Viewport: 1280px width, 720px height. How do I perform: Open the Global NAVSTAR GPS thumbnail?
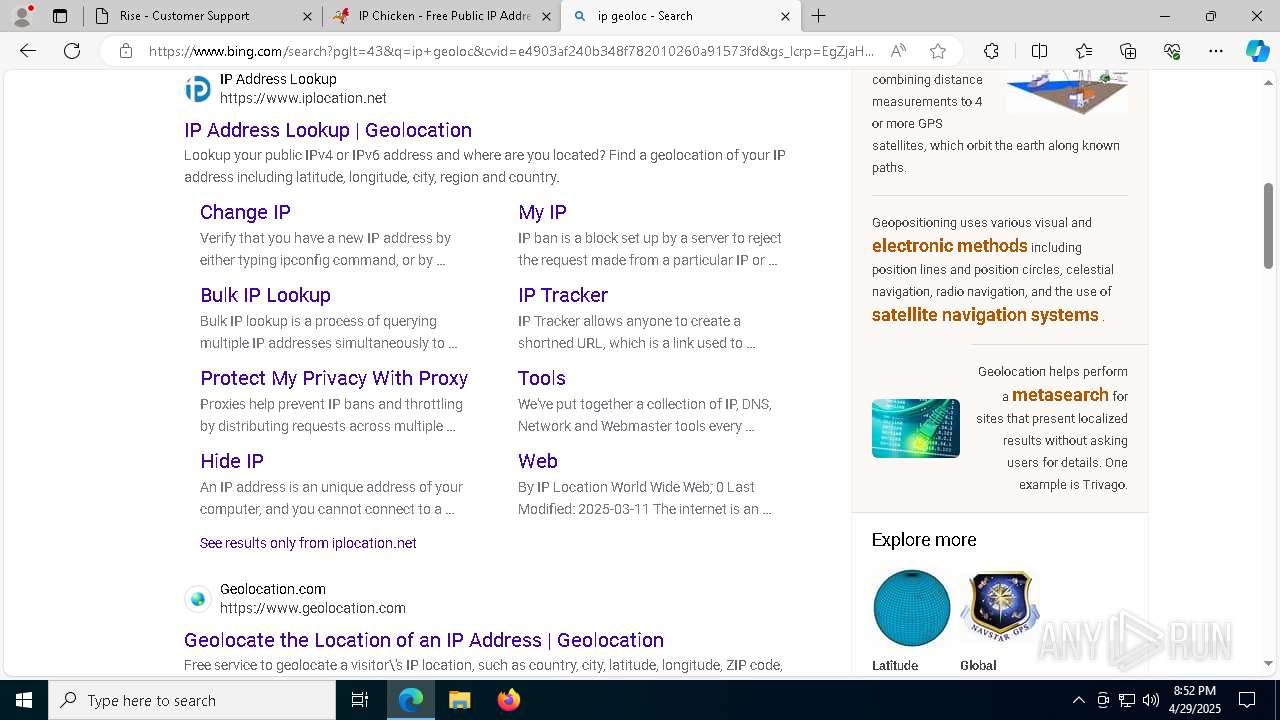click(x=999, y=608)
